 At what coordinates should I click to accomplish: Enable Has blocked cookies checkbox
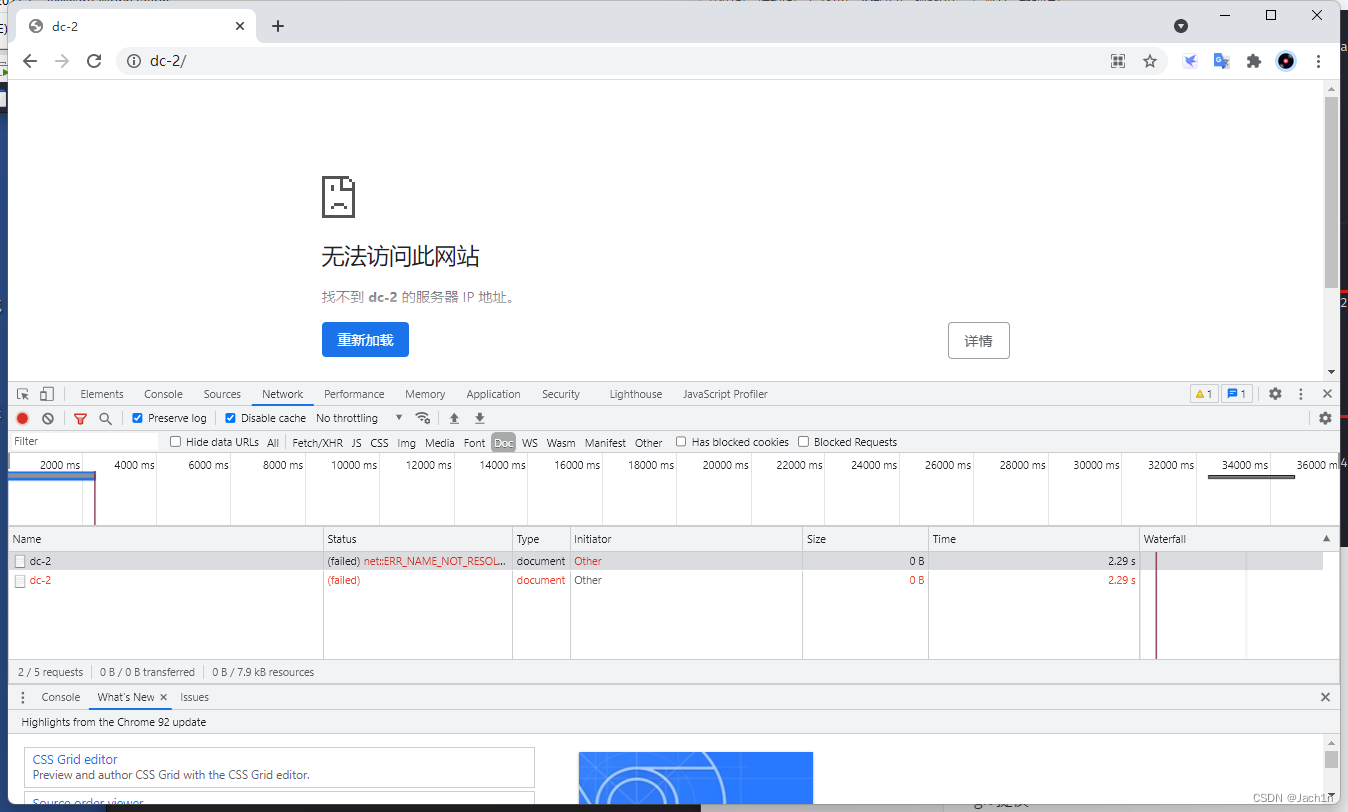[681, 442]
